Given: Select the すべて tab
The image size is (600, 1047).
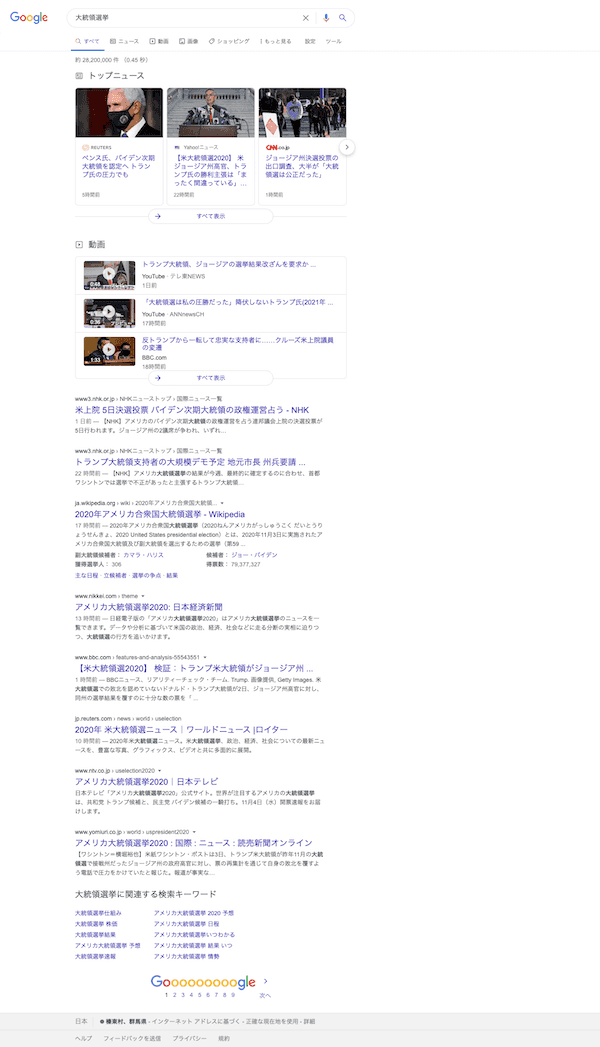Looking at the screenshot, I should click(x=87, y=41).
